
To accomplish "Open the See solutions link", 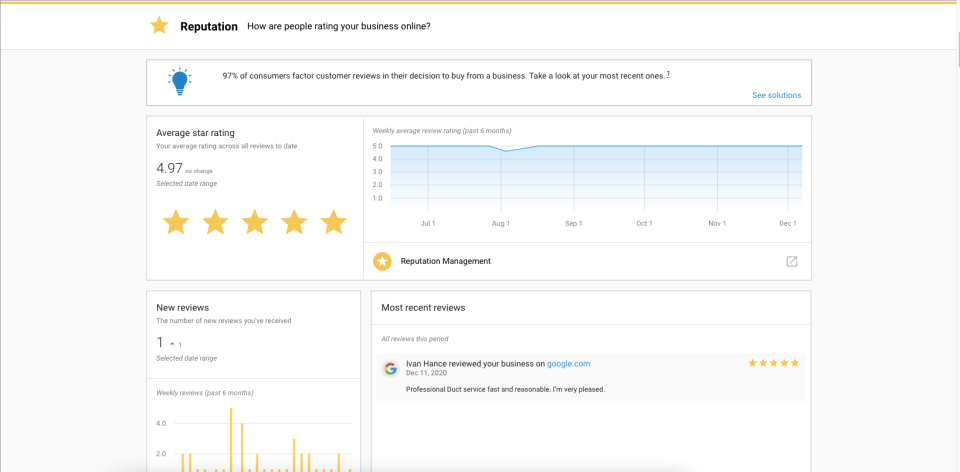I will coord(776,95).
